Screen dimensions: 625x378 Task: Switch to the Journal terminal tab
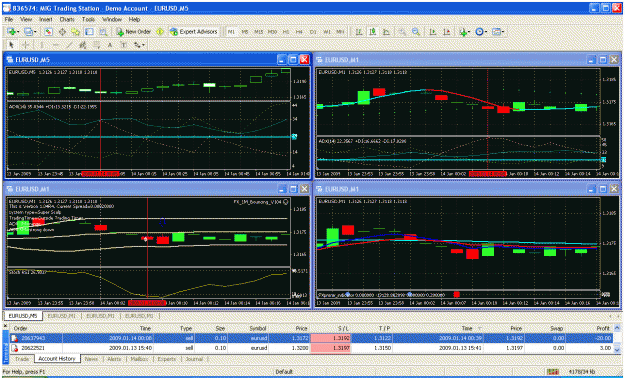coord(194,359)
